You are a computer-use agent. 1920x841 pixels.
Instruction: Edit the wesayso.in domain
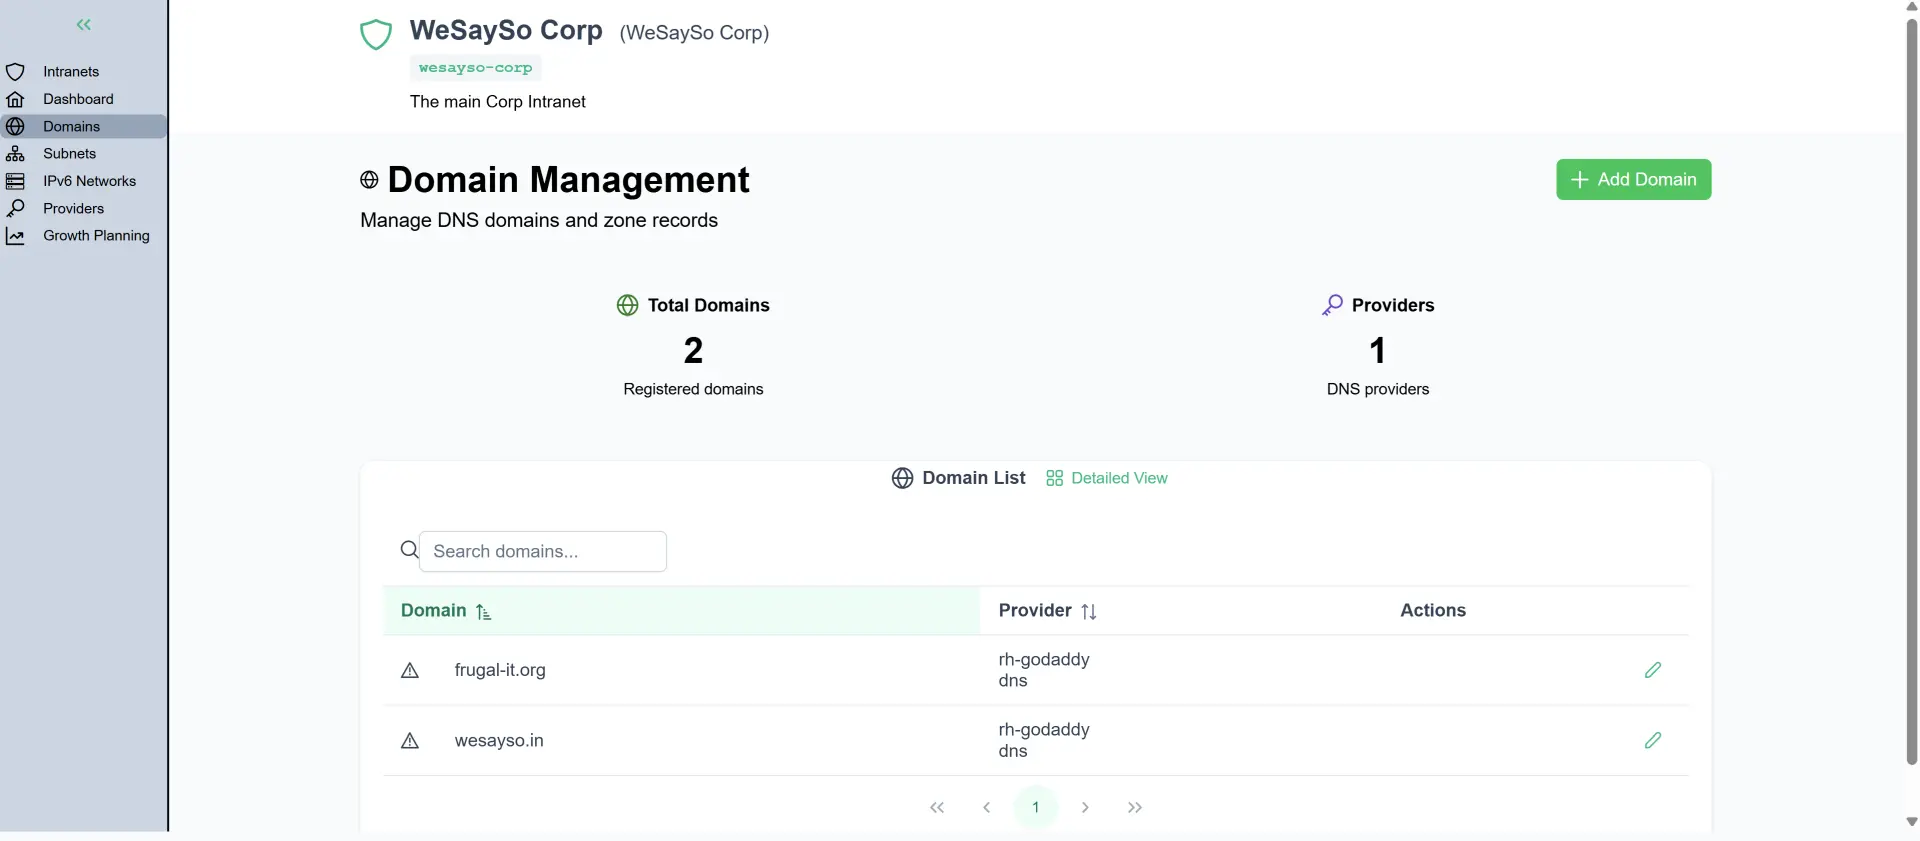click(1652, 741)
